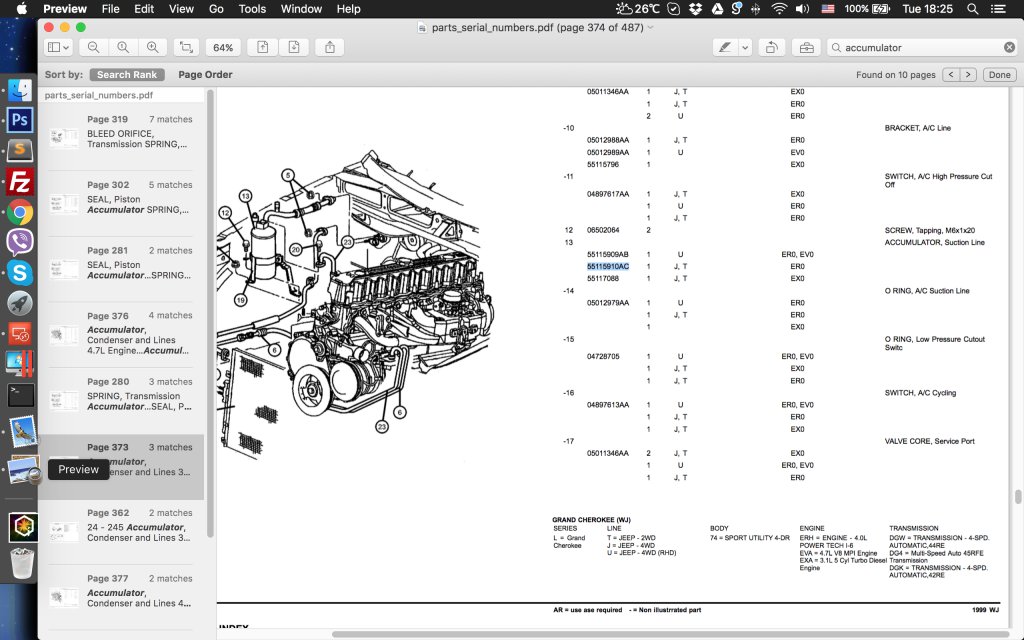The width and height of the screenshot is (1024, 640).
Task: Click part number 55115909AB
Action: point(607,254)
